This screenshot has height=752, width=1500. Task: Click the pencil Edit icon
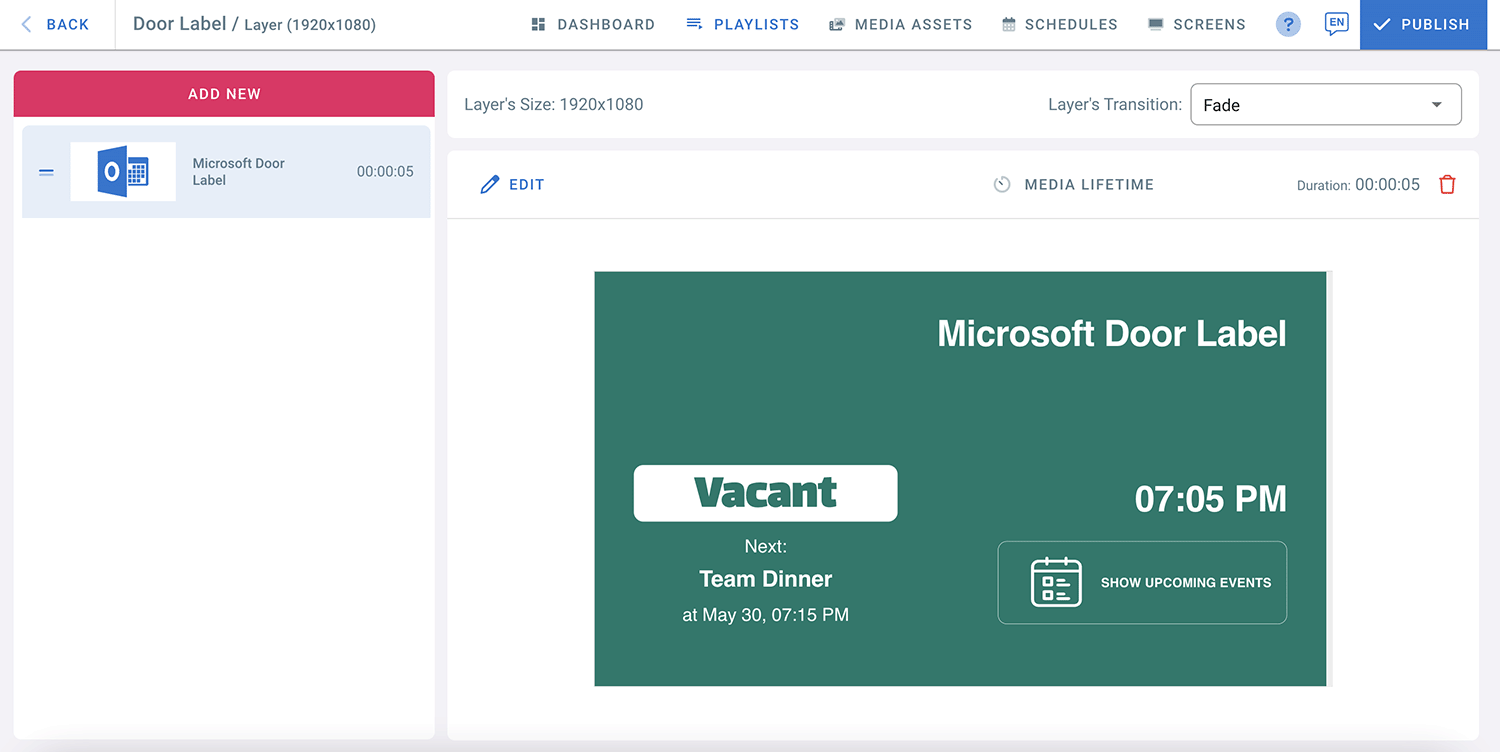(x=489, y=185)
